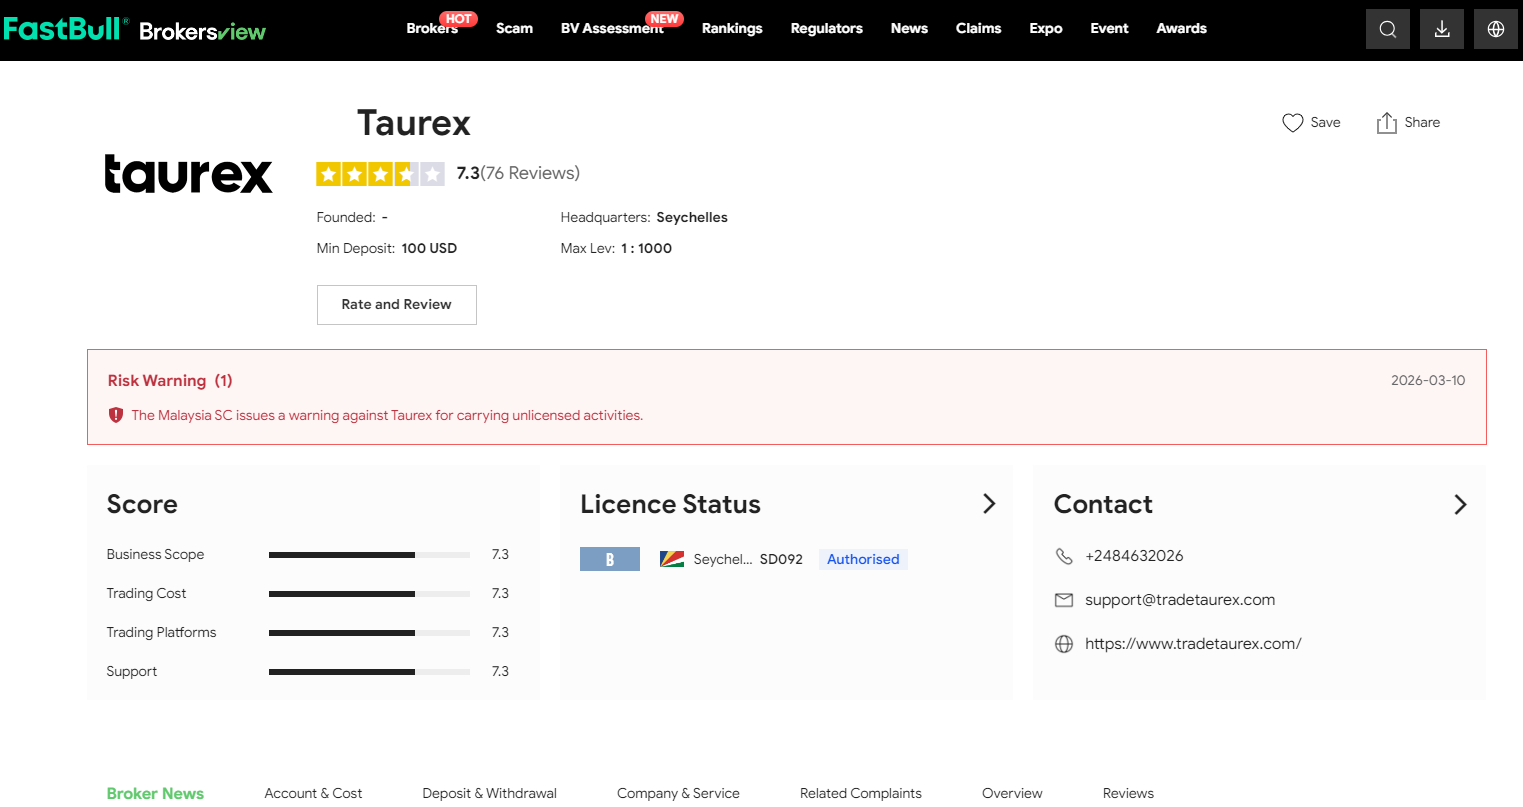Click the heart Save icon
This screenshot has height=807, width=1523.
pyautogui.click(x=1292, y=123)
